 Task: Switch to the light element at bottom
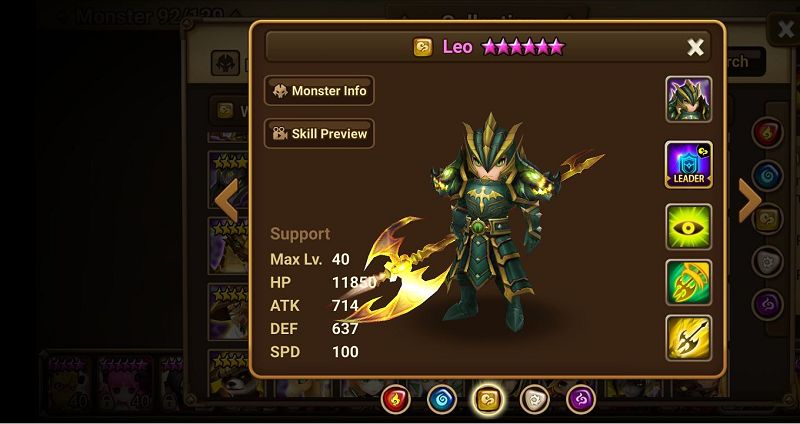535,399
